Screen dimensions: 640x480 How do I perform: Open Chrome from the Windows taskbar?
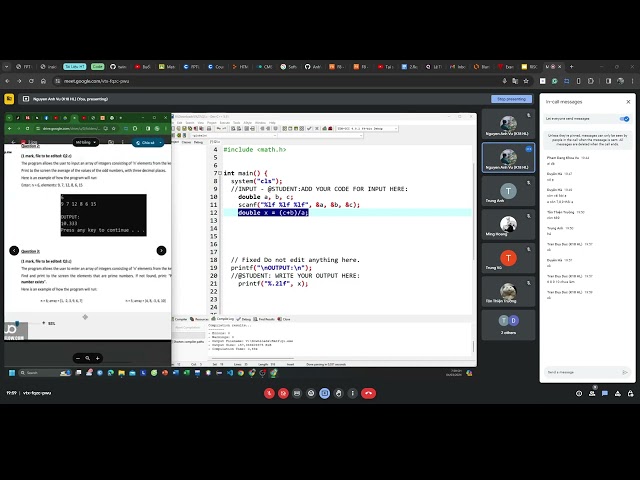pos(241,373)
